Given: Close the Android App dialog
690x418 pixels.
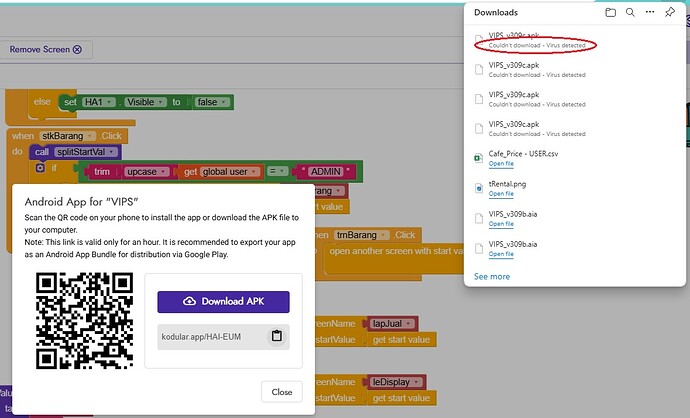Looking at the screenshot, I should (x=282, y=392).
